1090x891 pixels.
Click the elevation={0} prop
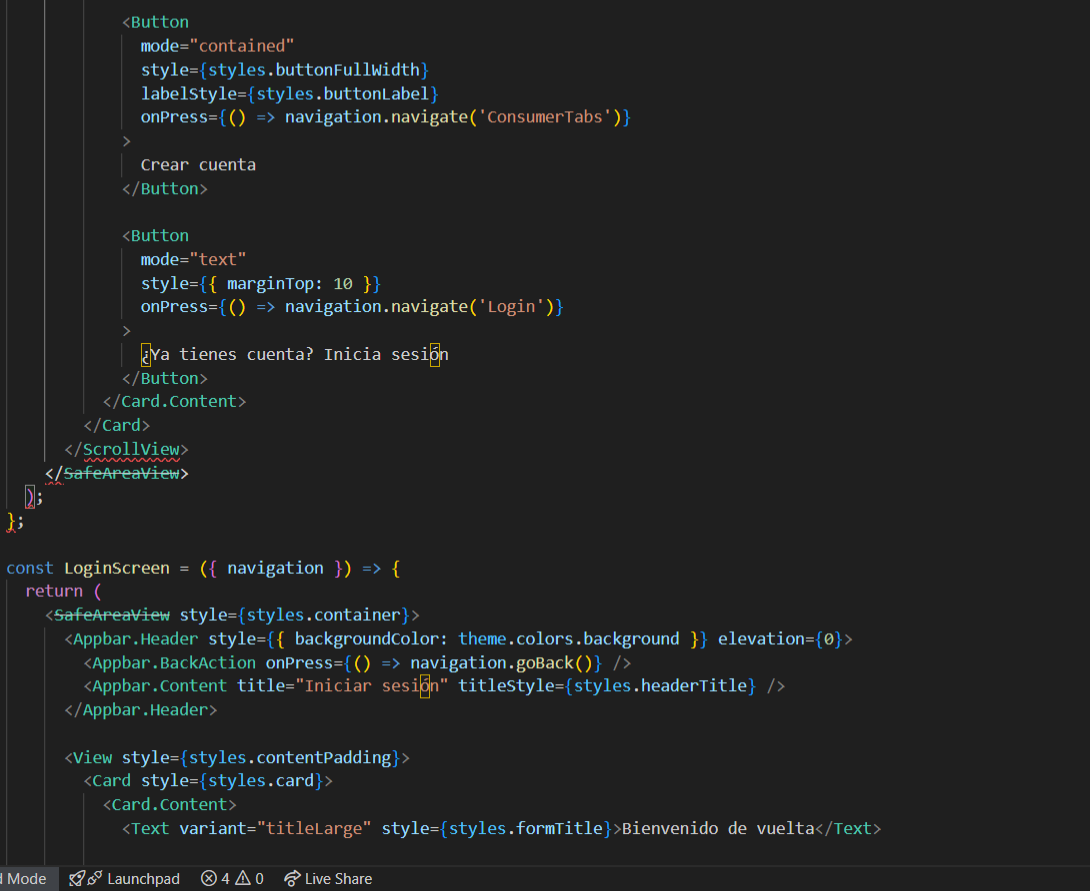click(781, 639)
